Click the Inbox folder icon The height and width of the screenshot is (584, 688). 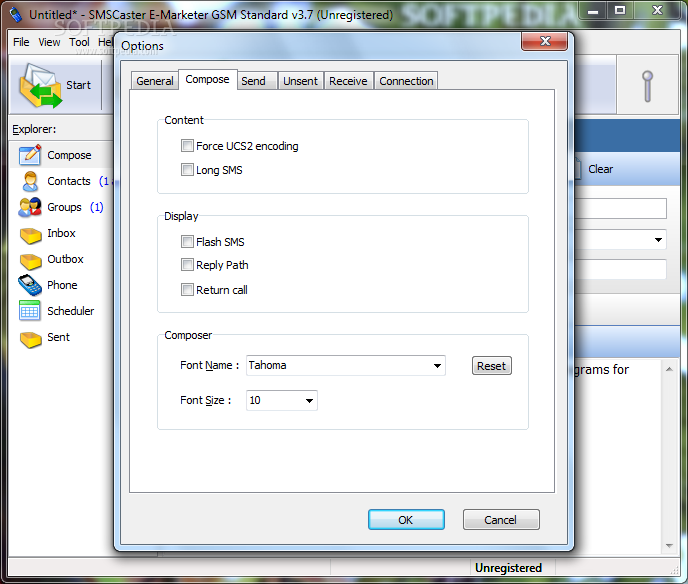click(x=30, y=235)
